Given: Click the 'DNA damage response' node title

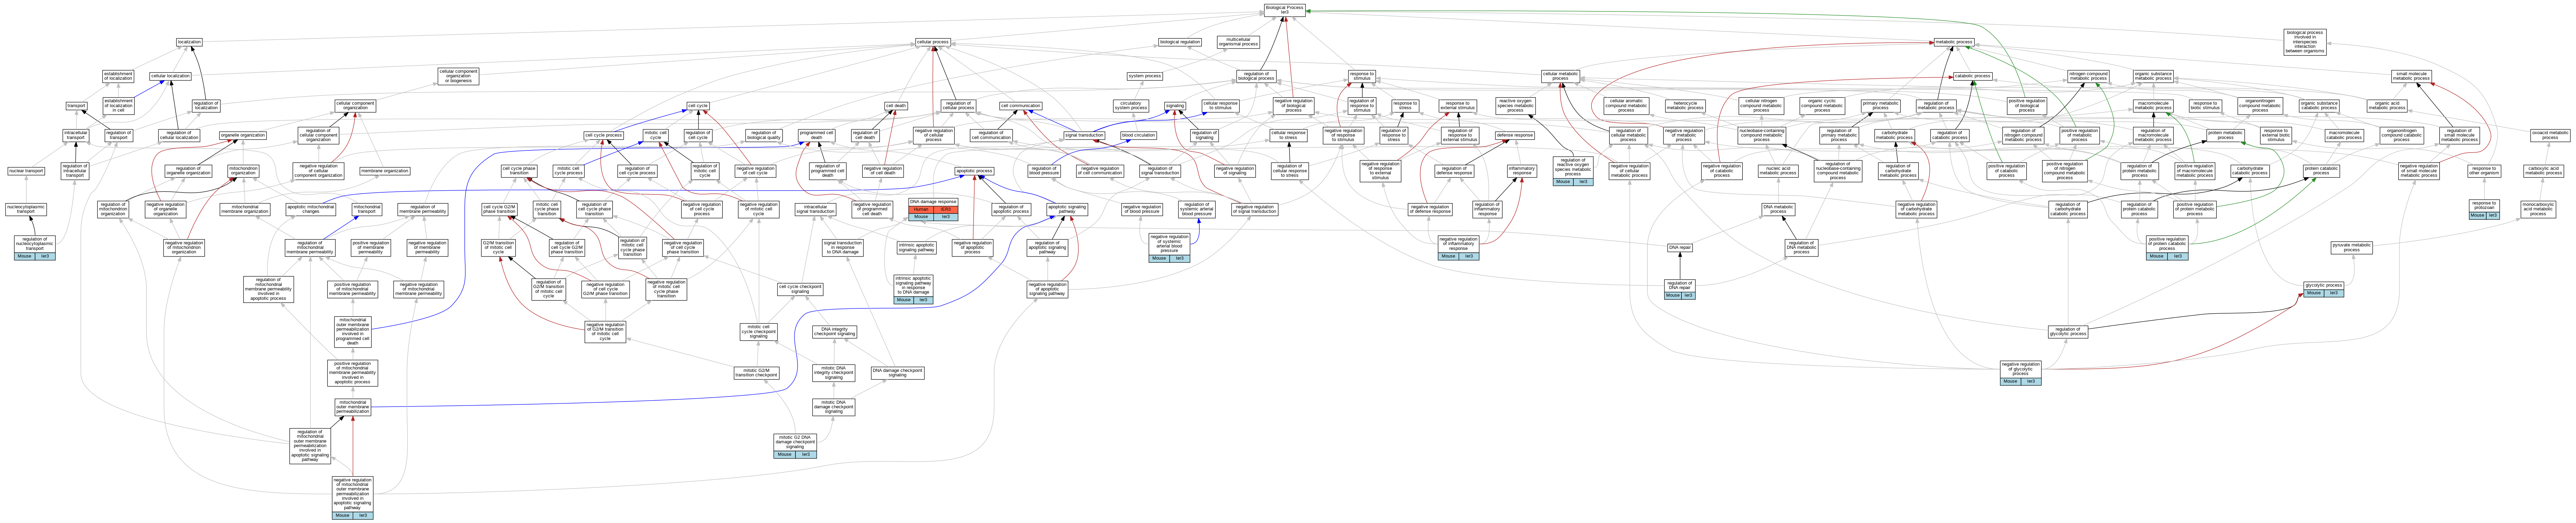Looking at the screenshot, I should pyautogui.click(x=933, y=202).
